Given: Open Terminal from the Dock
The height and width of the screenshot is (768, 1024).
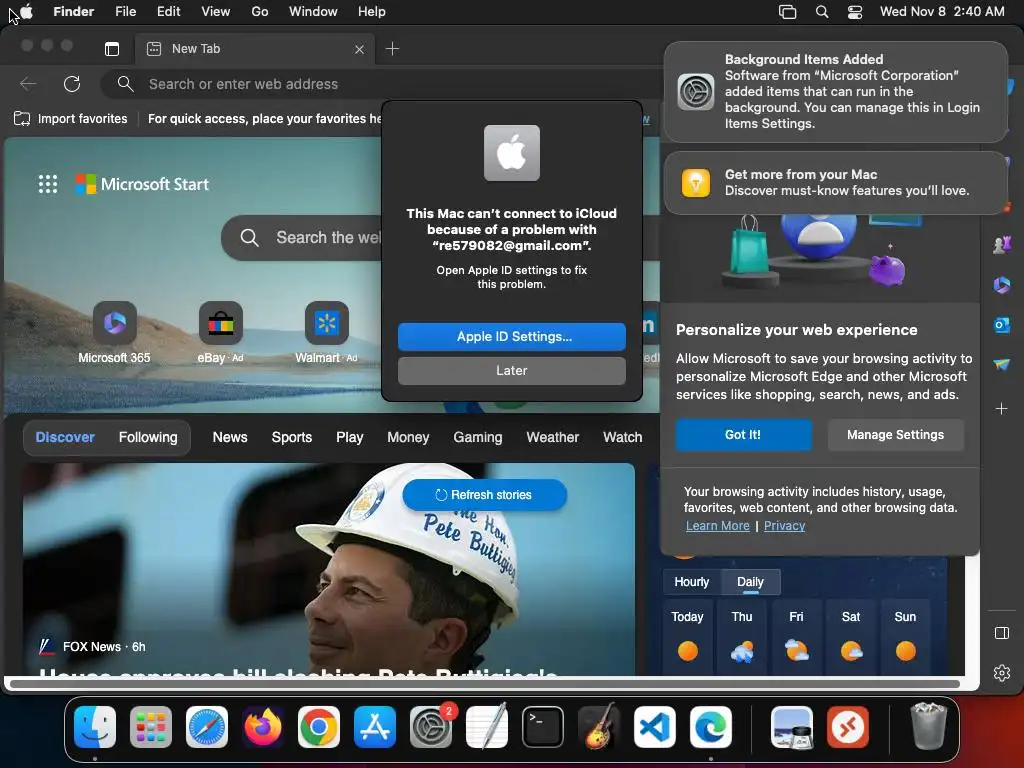Looking at the screenshot, I should [543, 727].
